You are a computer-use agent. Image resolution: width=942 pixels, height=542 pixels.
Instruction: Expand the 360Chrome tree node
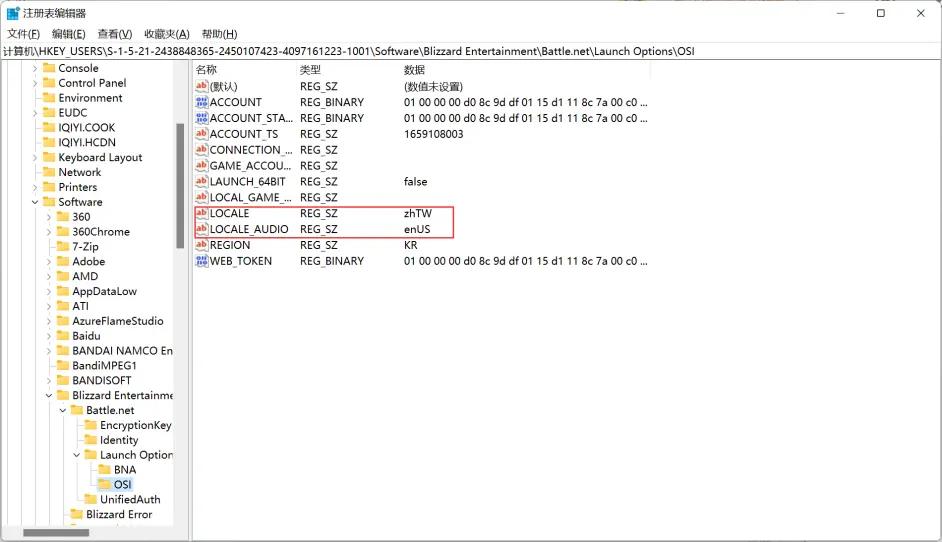click(x=49, y=232)
